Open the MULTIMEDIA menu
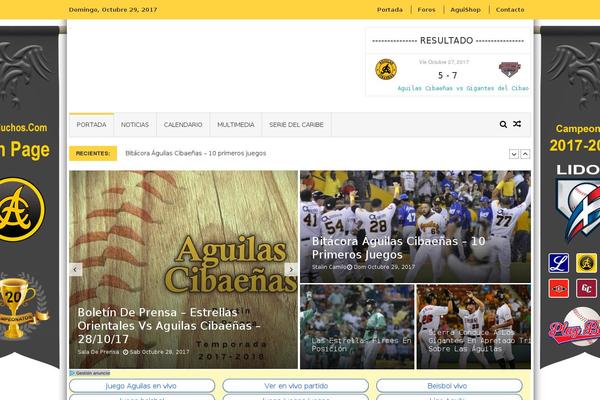Viewport: 600px width, 400px height. click(236, 125)
